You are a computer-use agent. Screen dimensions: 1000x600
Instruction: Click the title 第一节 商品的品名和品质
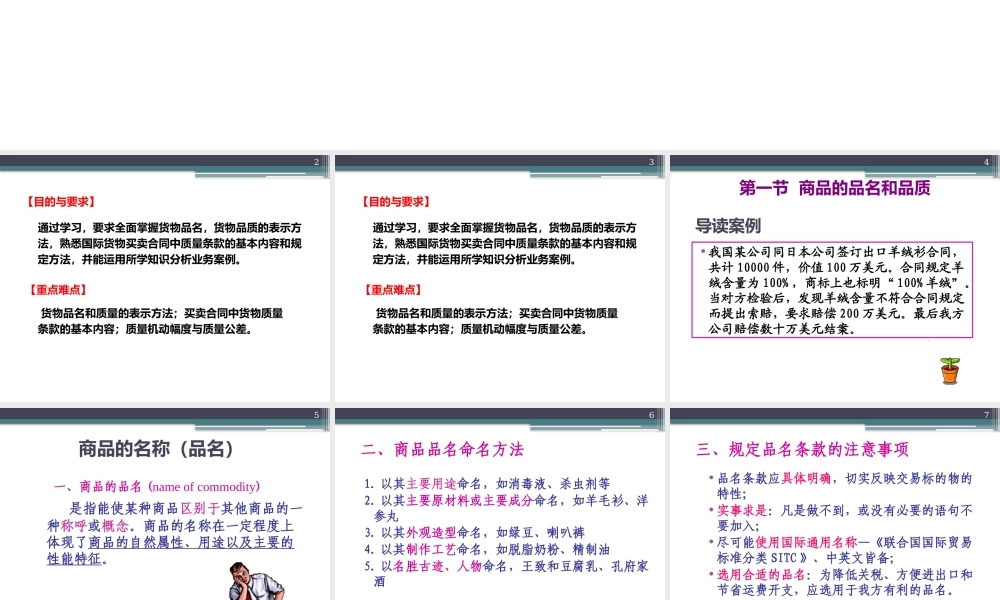[x=833, y=188]
